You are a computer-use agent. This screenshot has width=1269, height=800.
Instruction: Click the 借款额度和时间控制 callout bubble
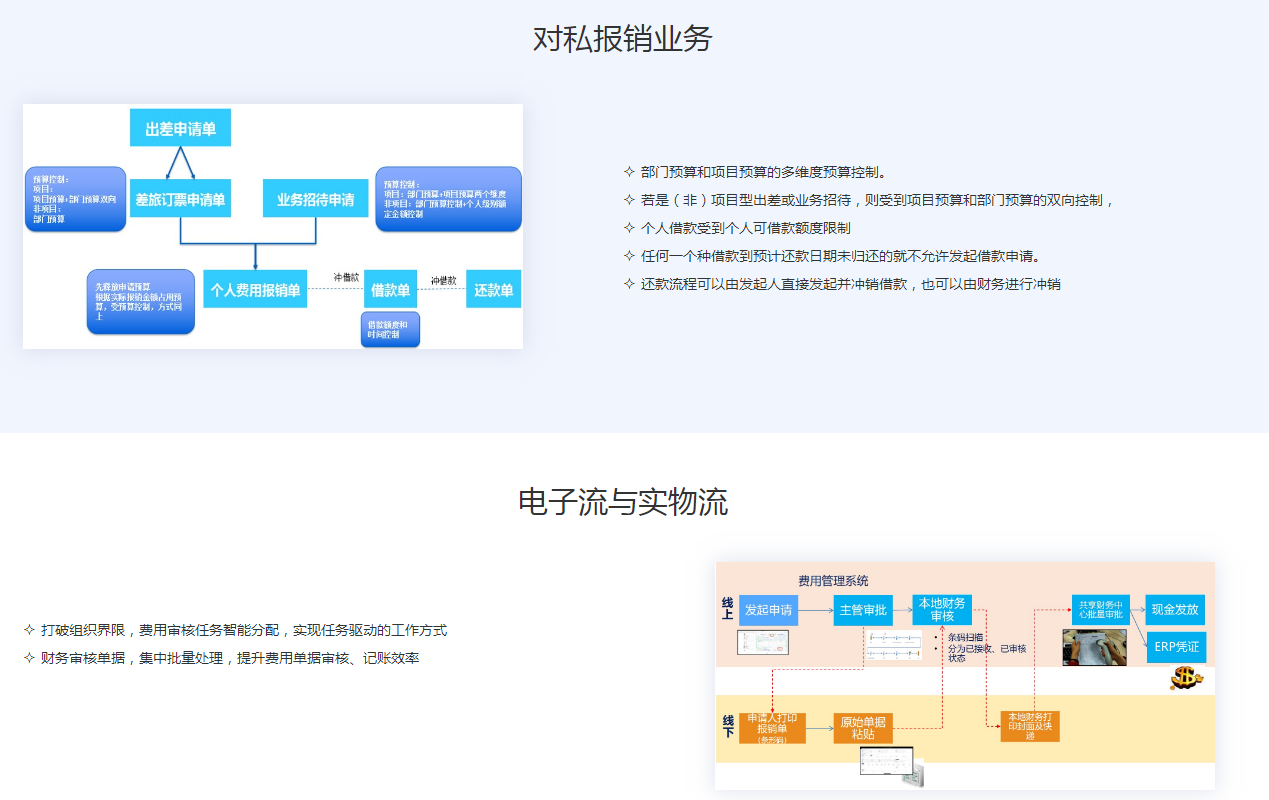tap(390, 329)
